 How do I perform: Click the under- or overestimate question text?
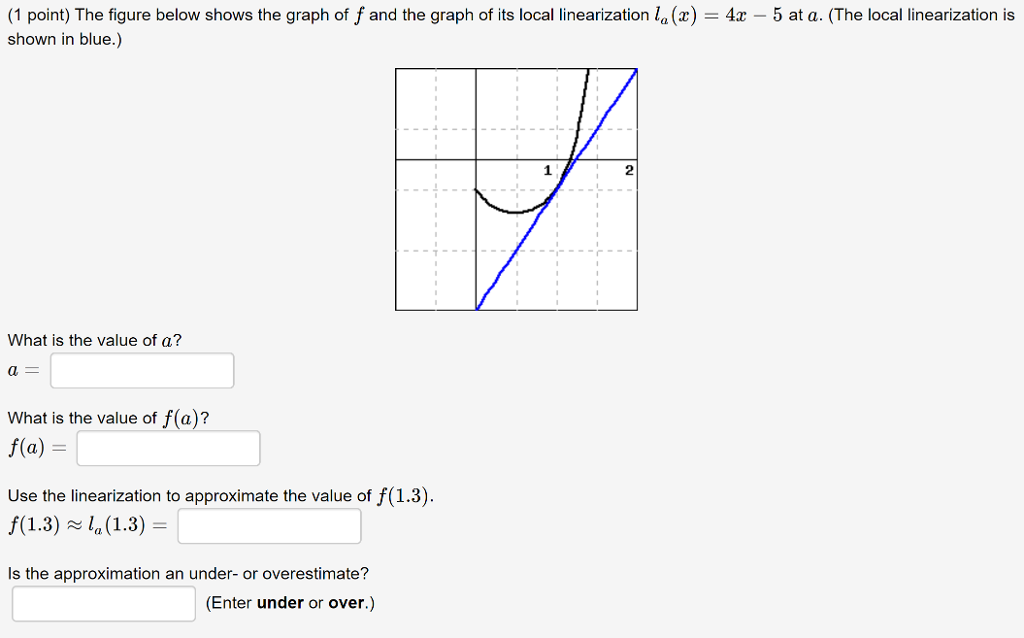(x=187, y=573)
